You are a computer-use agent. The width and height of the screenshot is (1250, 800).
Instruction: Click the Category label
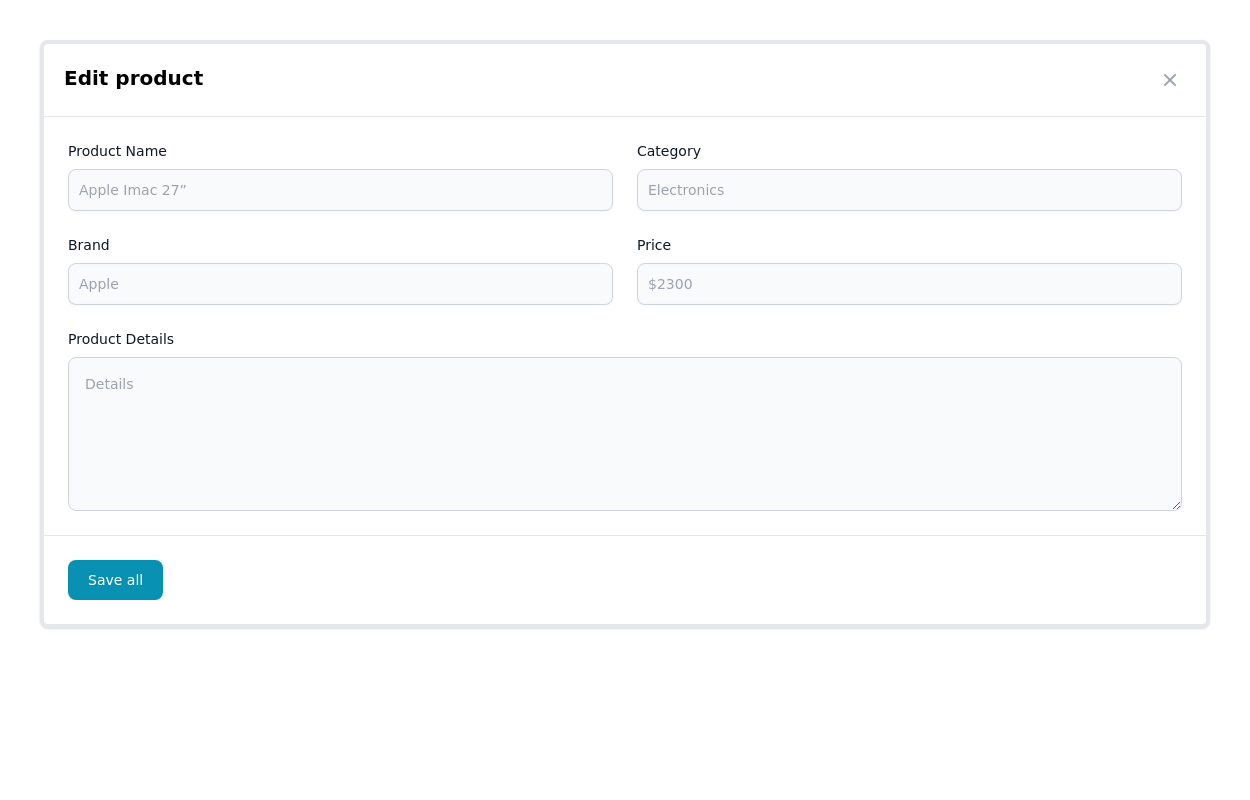click(668, 151)
